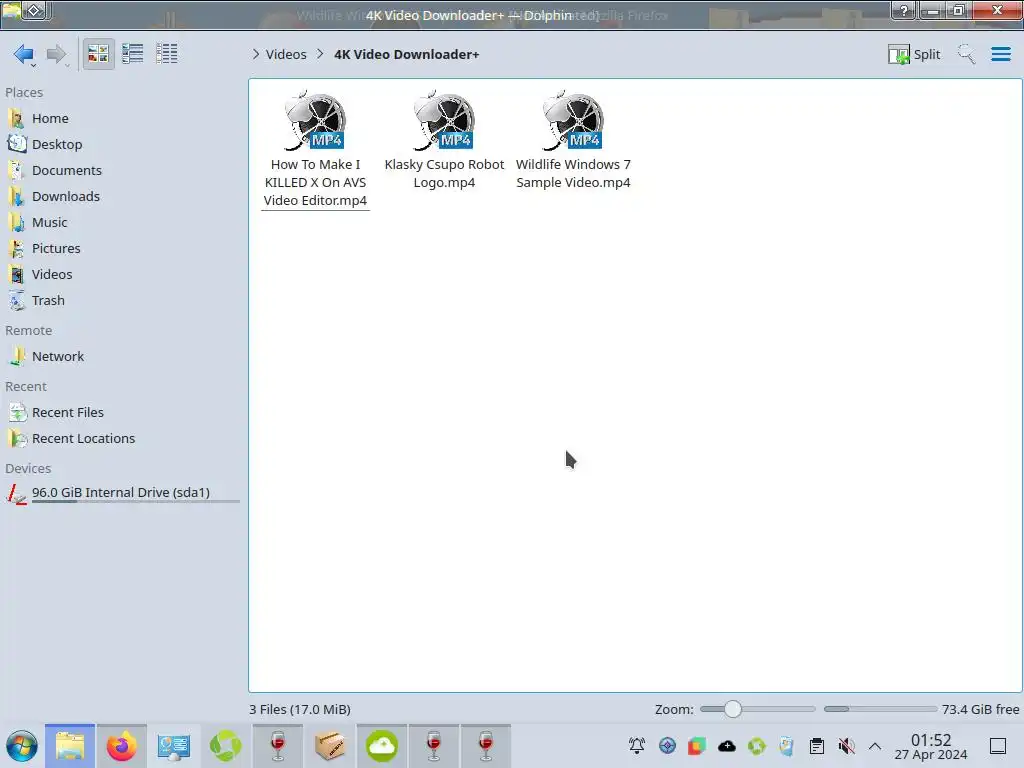Open the cardboard box package taskbar icon
Screen dimensions: 1024x768
(x=330, y=746)
